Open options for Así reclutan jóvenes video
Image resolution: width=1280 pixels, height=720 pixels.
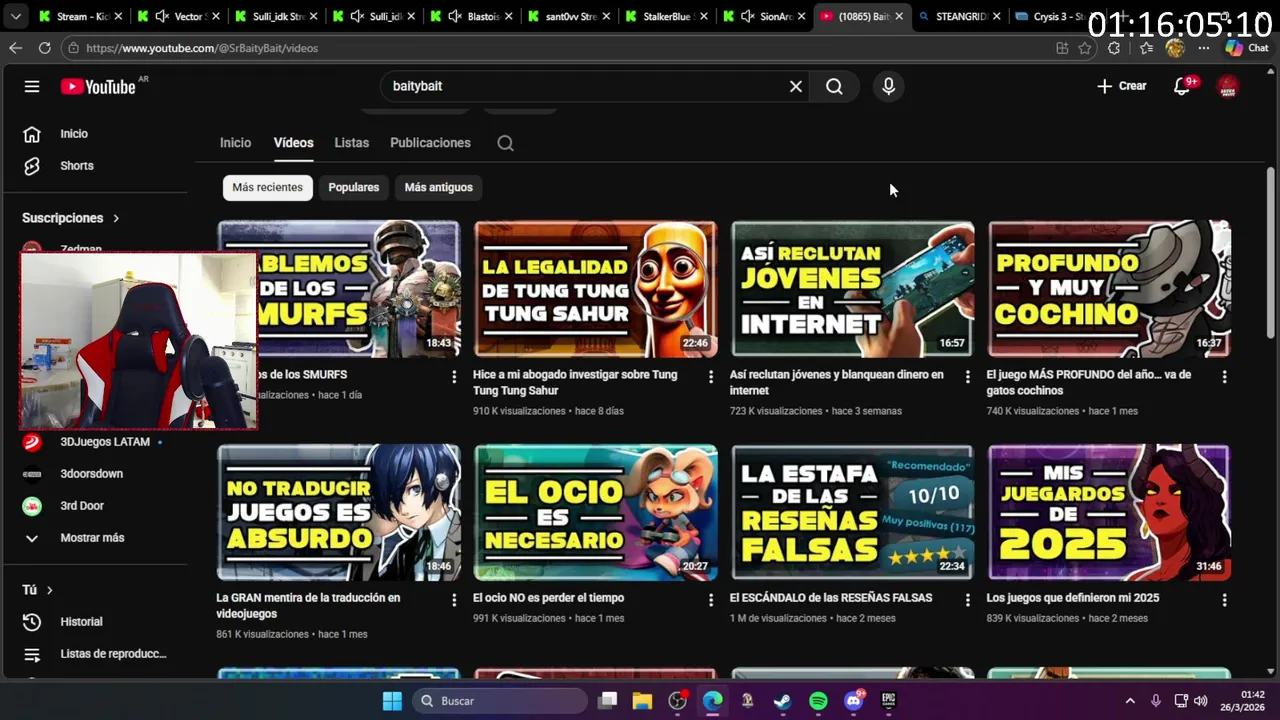click(967, 377)
